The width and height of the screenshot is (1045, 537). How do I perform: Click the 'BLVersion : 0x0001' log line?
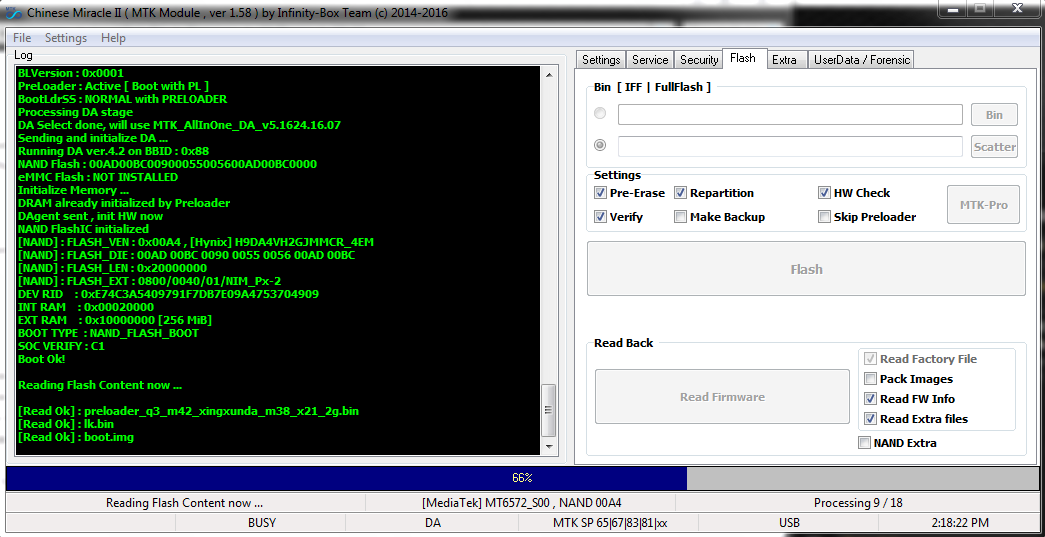71,73
